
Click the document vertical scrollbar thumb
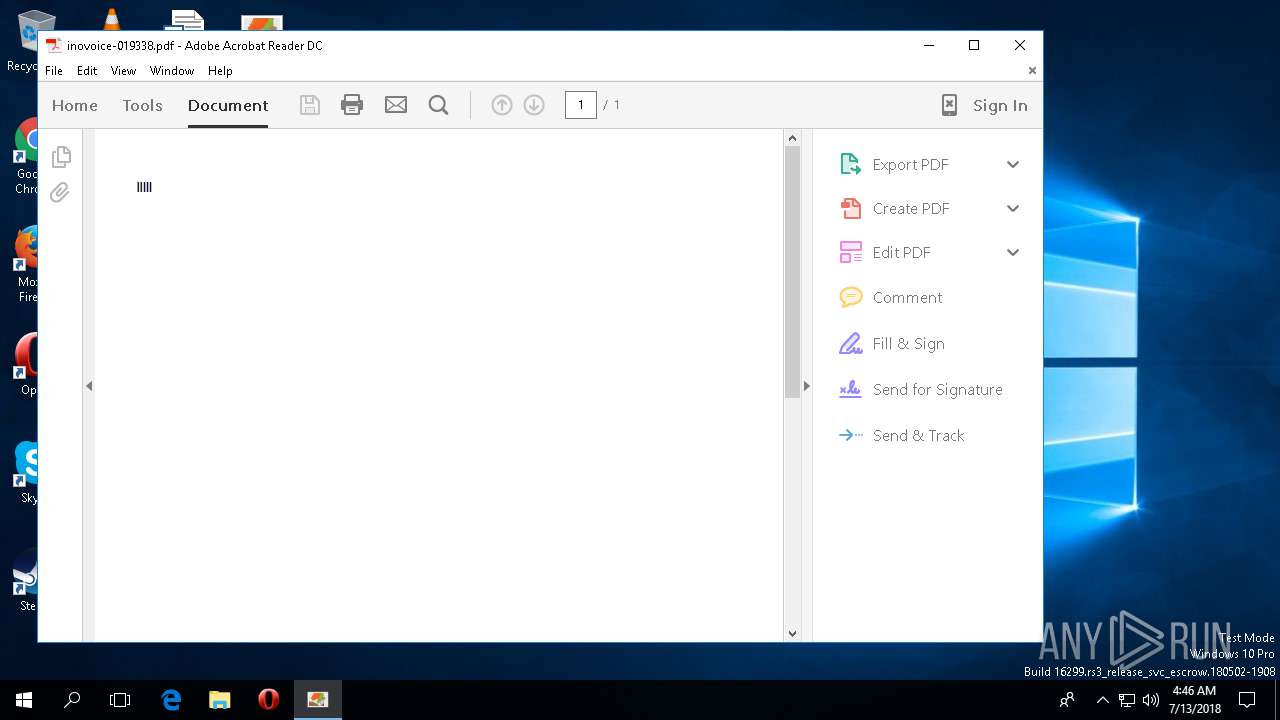[x=792, y=272]
